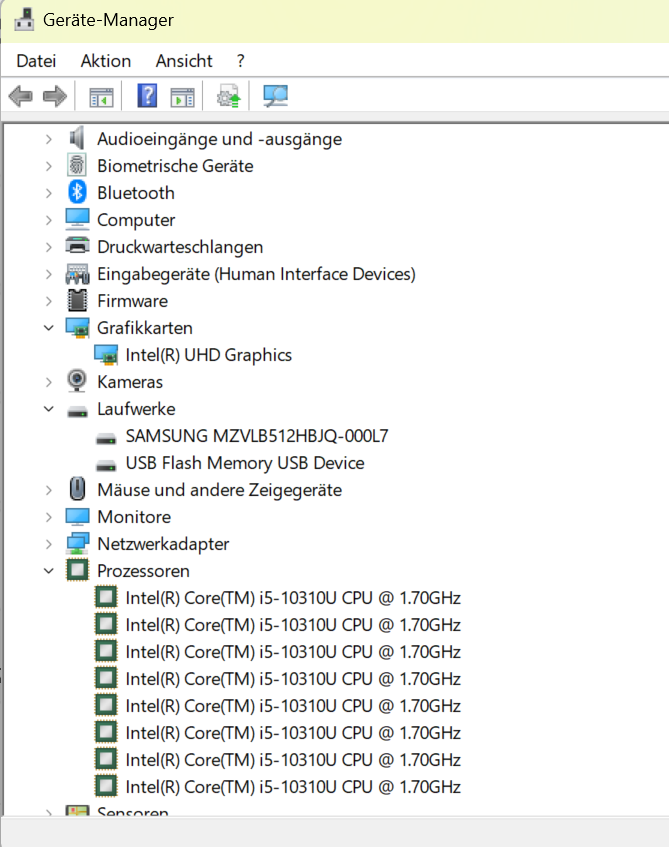Expand the Mäuse und andere Zeigegeräte chevron

click(x=49, y=490)
